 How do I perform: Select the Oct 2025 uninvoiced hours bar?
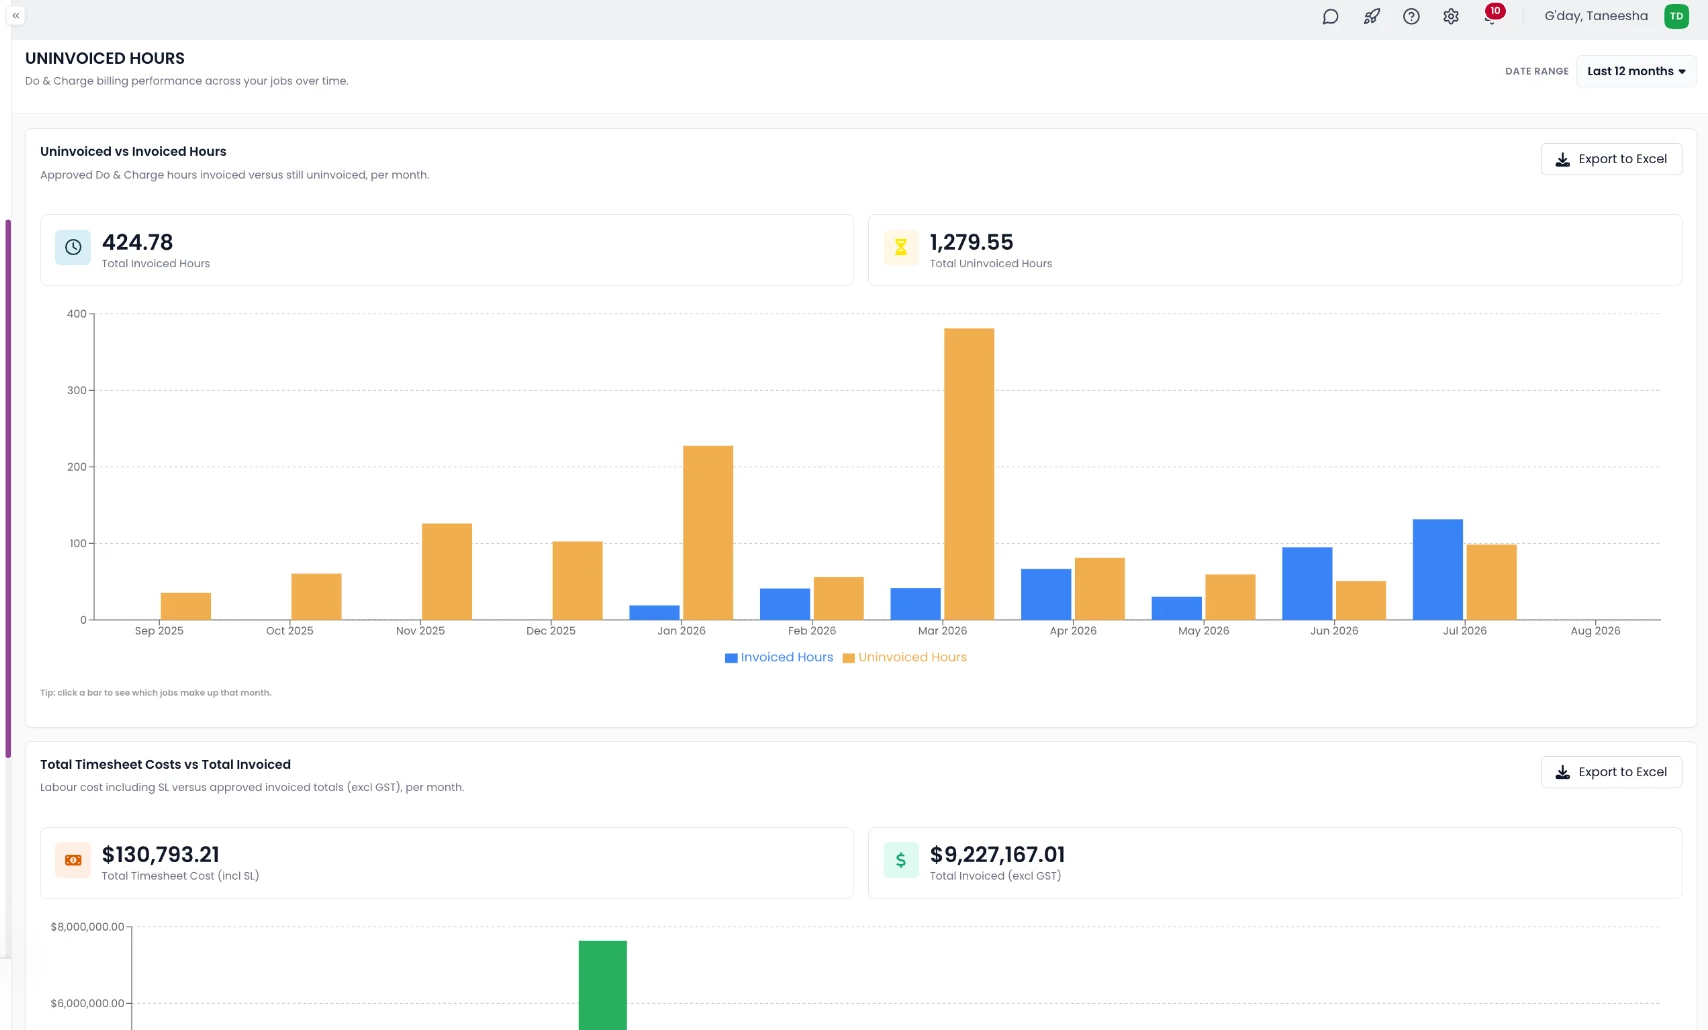pos(316,597)
